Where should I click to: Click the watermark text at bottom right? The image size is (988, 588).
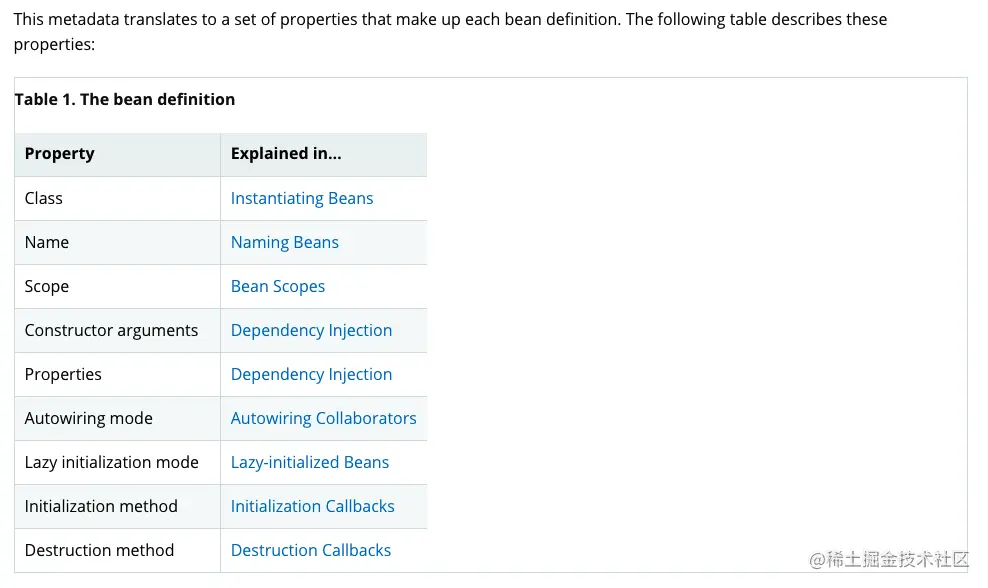click(889, 559)
